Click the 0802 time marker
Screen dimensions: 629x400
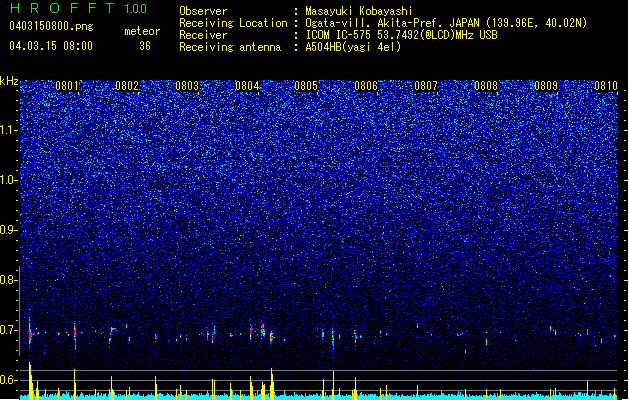tap(127, 86)
